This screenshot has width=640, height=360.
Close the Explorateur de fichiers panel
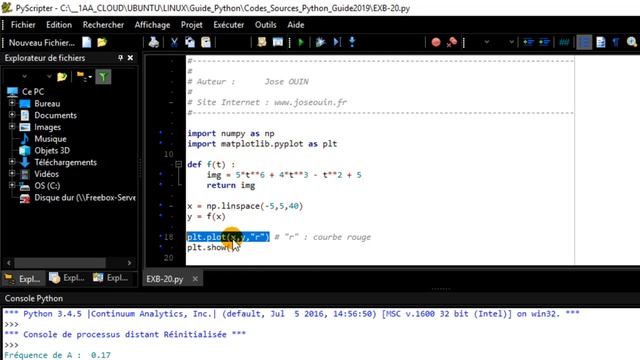click(130, 58)
